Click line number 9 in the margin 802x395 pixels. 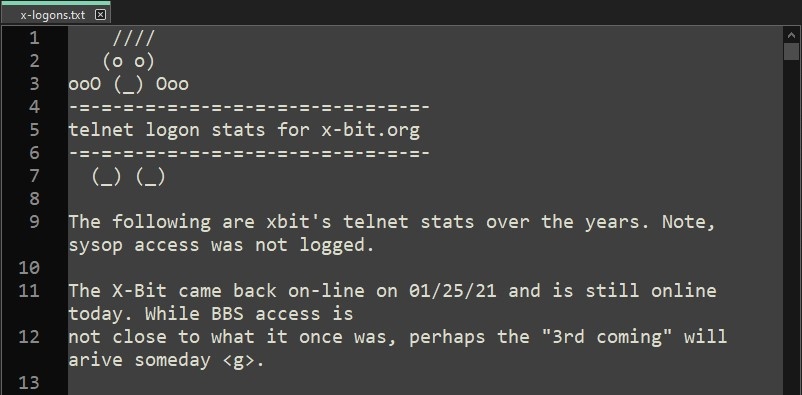34,222
